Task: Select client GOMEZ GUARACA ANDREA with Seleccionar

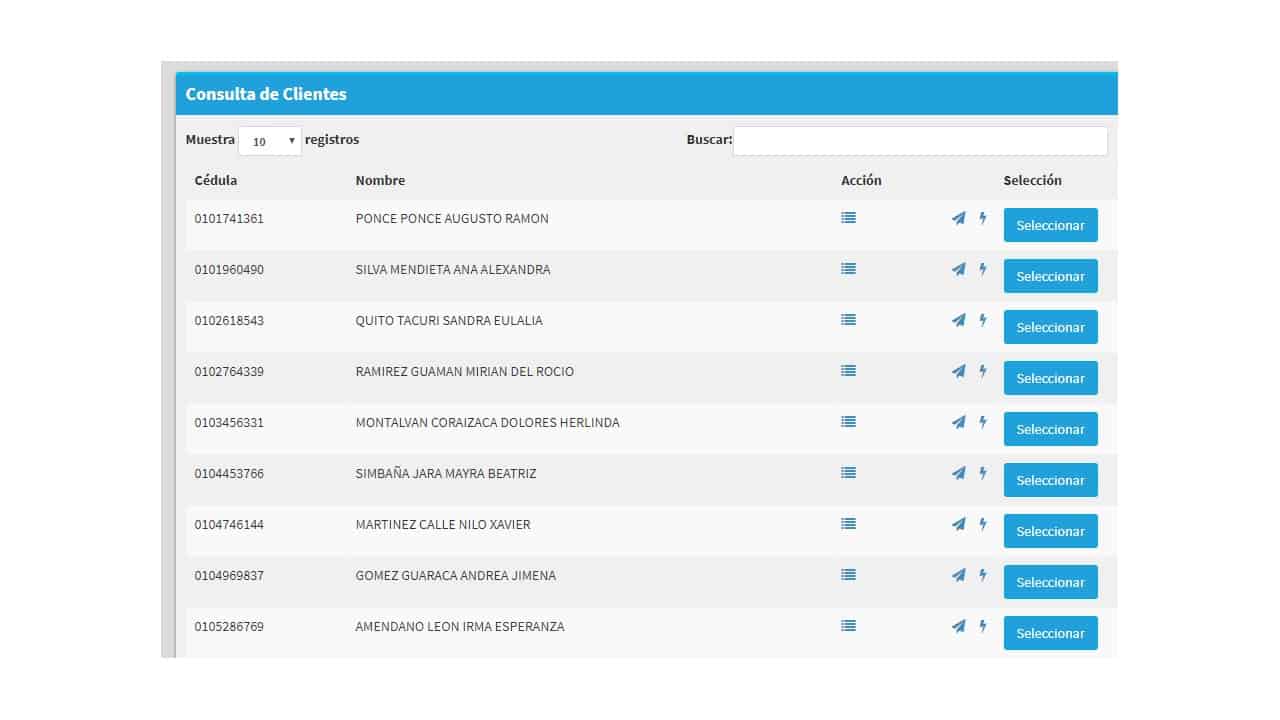Action: (x=1050, y=582)
